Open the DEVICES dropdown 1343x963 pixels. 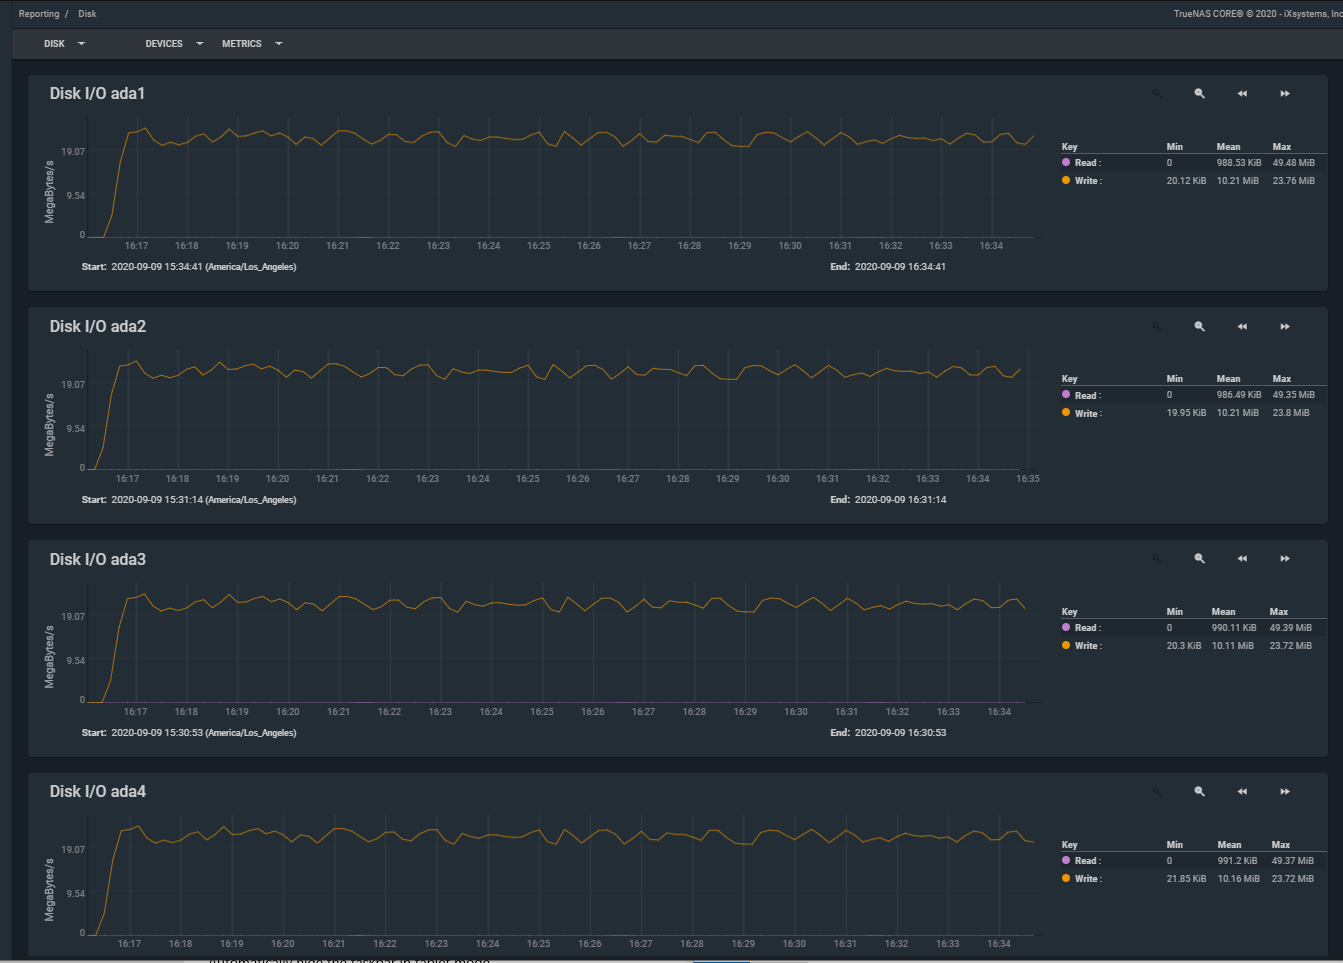[x=174, y=44]
